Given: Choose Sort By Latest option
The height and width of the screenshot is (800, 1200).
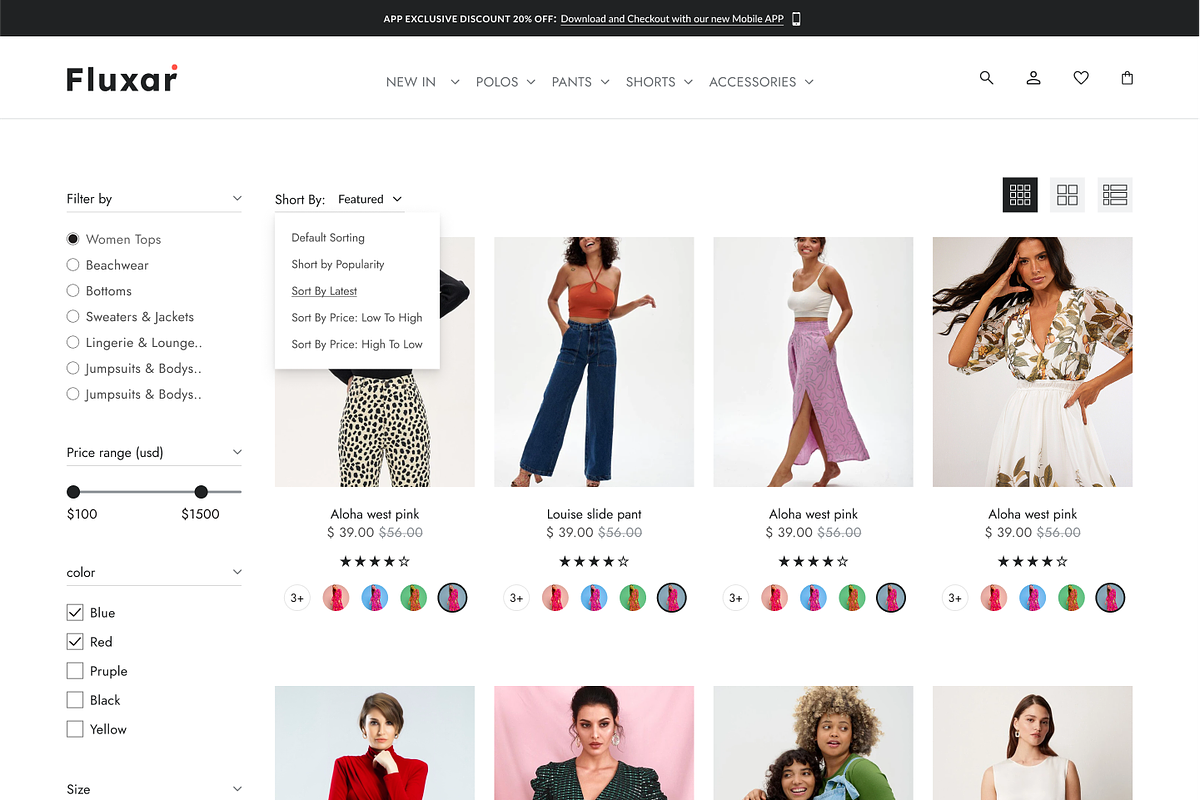Looking at the screenshot, I should [324, 291].
